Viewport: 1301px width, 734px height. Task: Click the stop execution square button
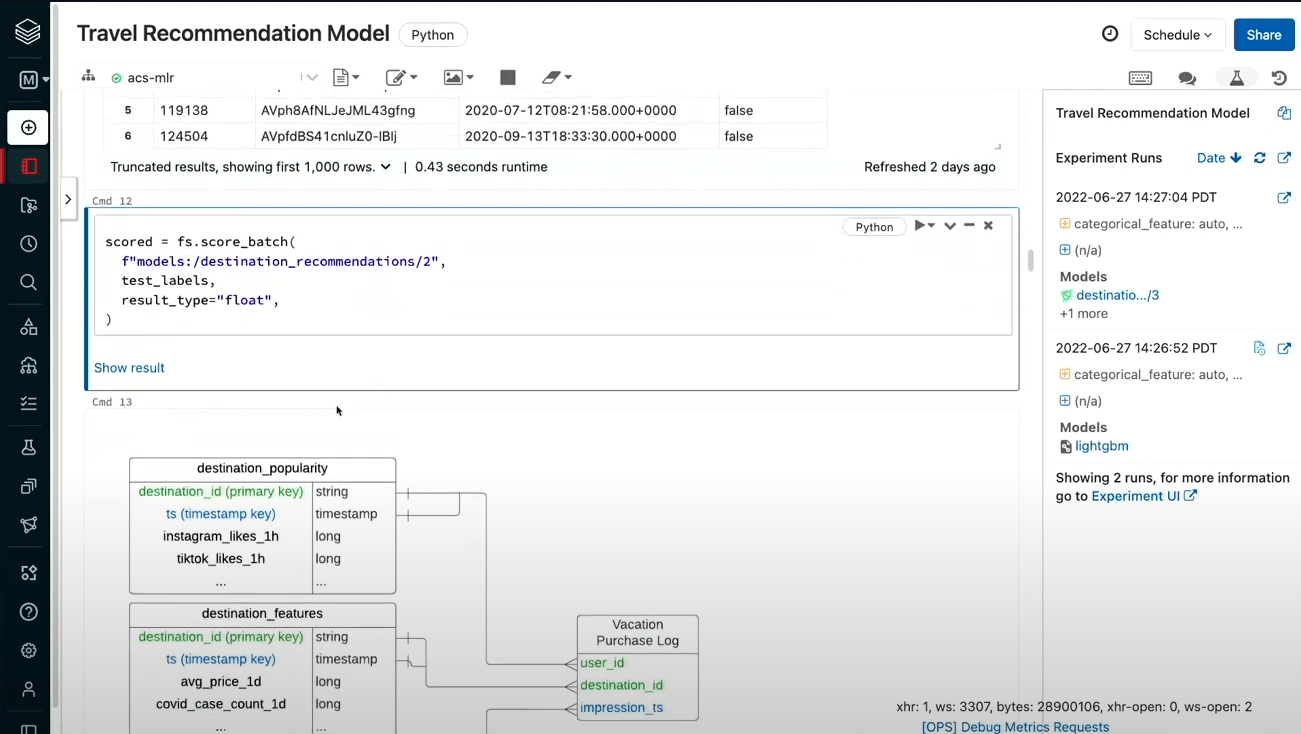click(x=508, y=77)
